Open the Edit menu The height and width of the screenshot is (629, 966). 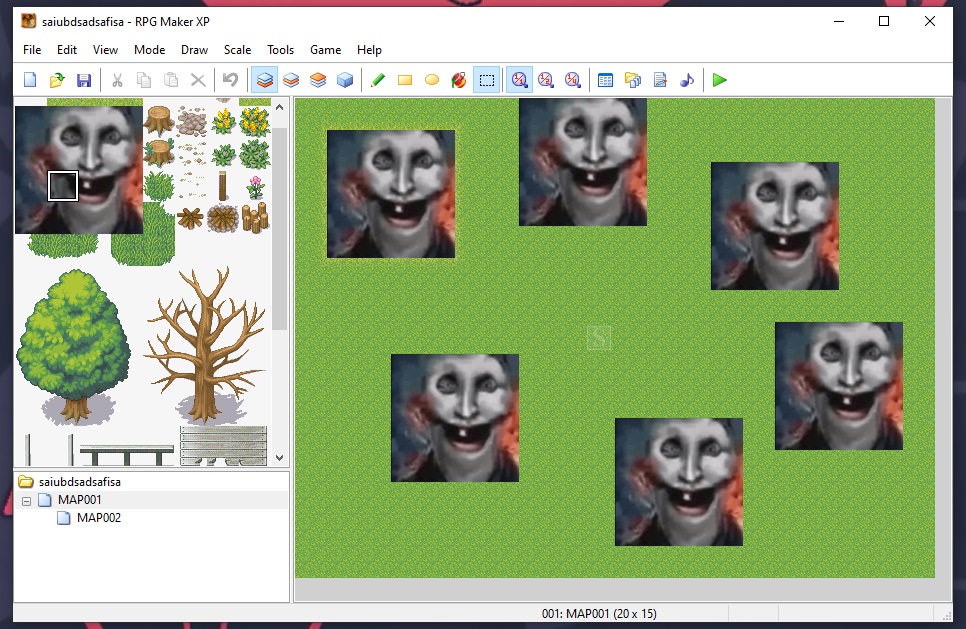67,50
